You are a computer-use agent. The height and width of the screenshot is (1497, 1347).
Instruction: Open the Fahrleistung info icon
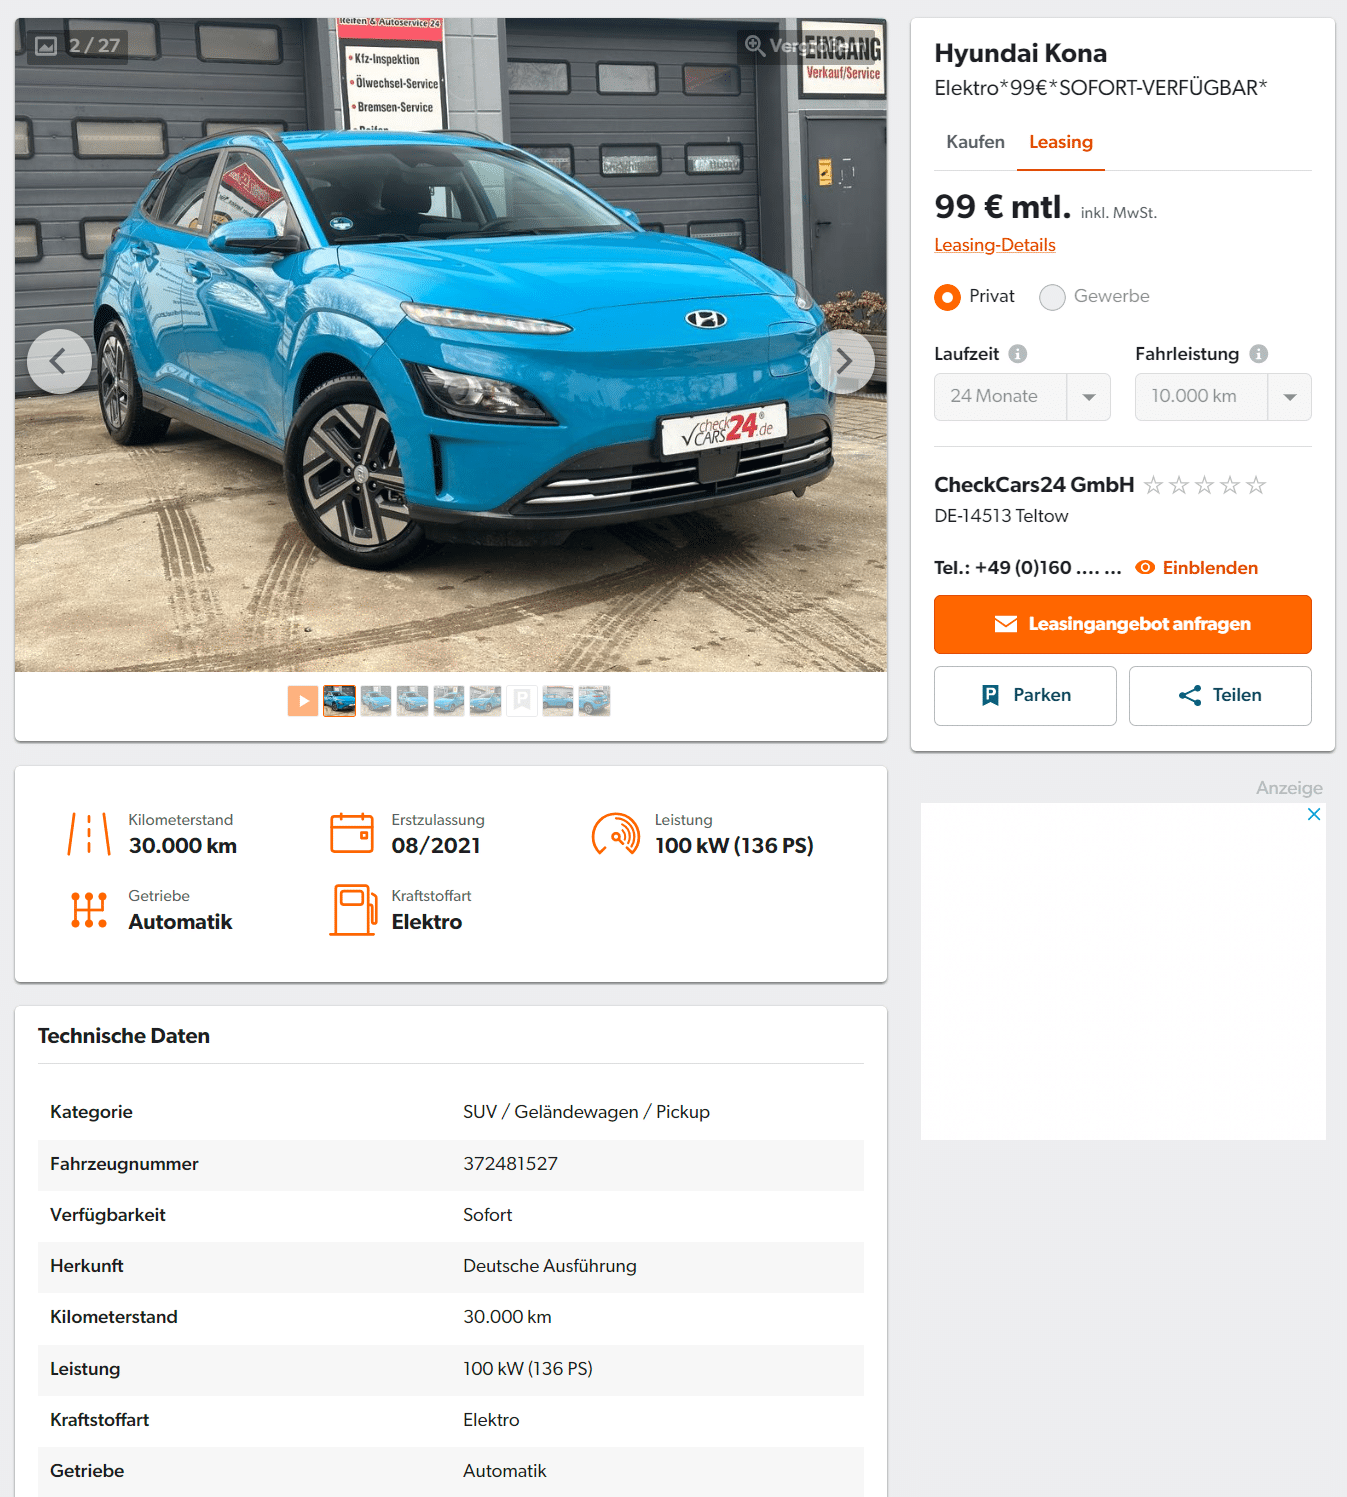tap(1259, 354)
